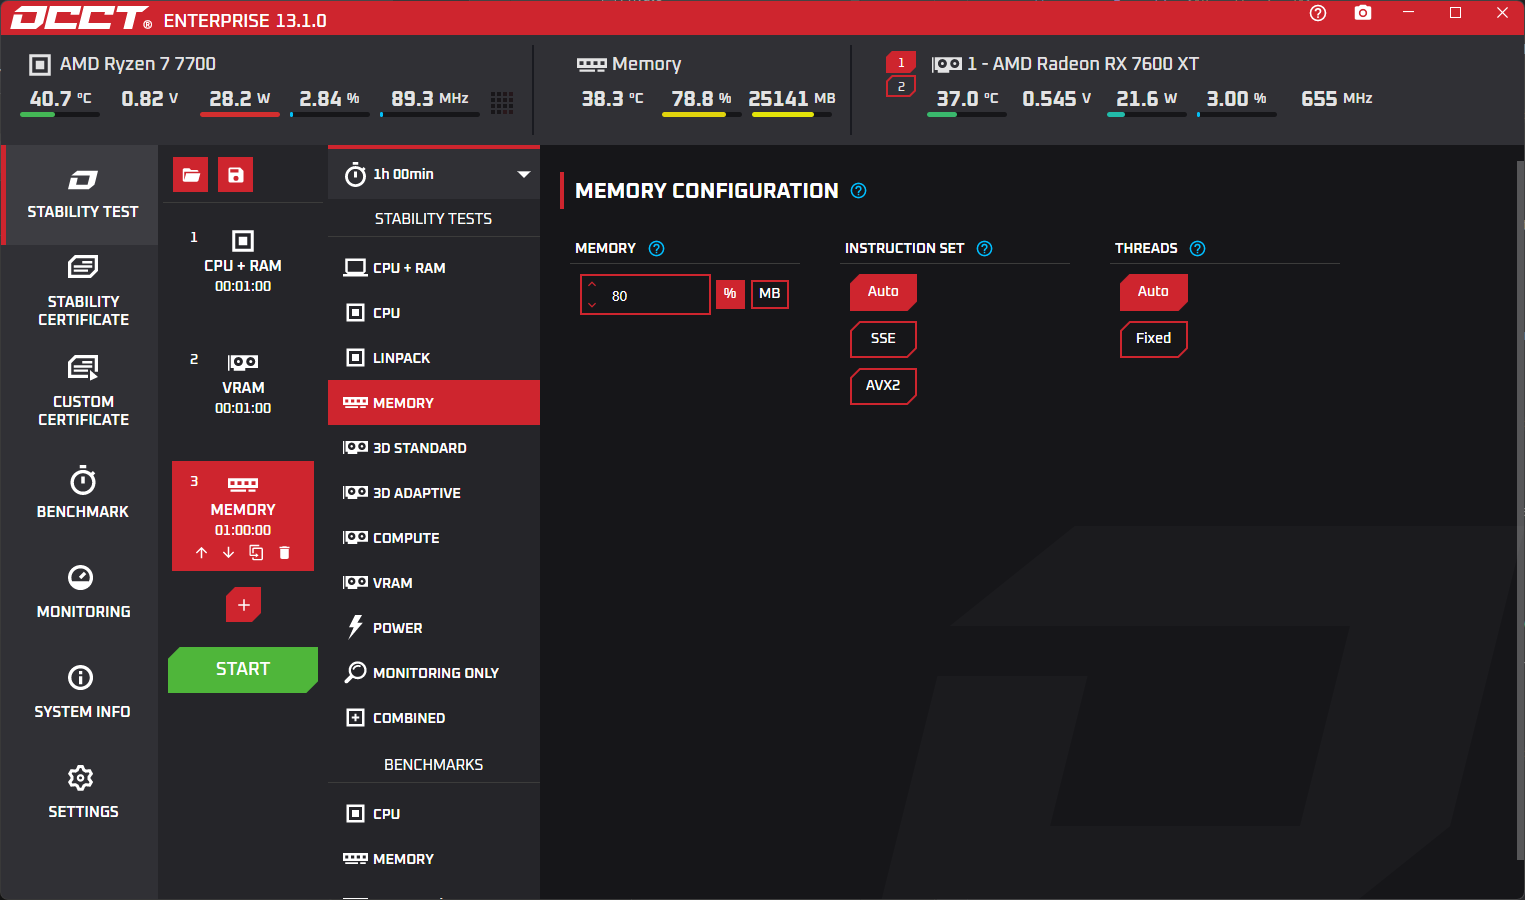Click the CPU power 28.2 W reading
The height and width of the screenshot is (900, 1525).
coord(240,99)
